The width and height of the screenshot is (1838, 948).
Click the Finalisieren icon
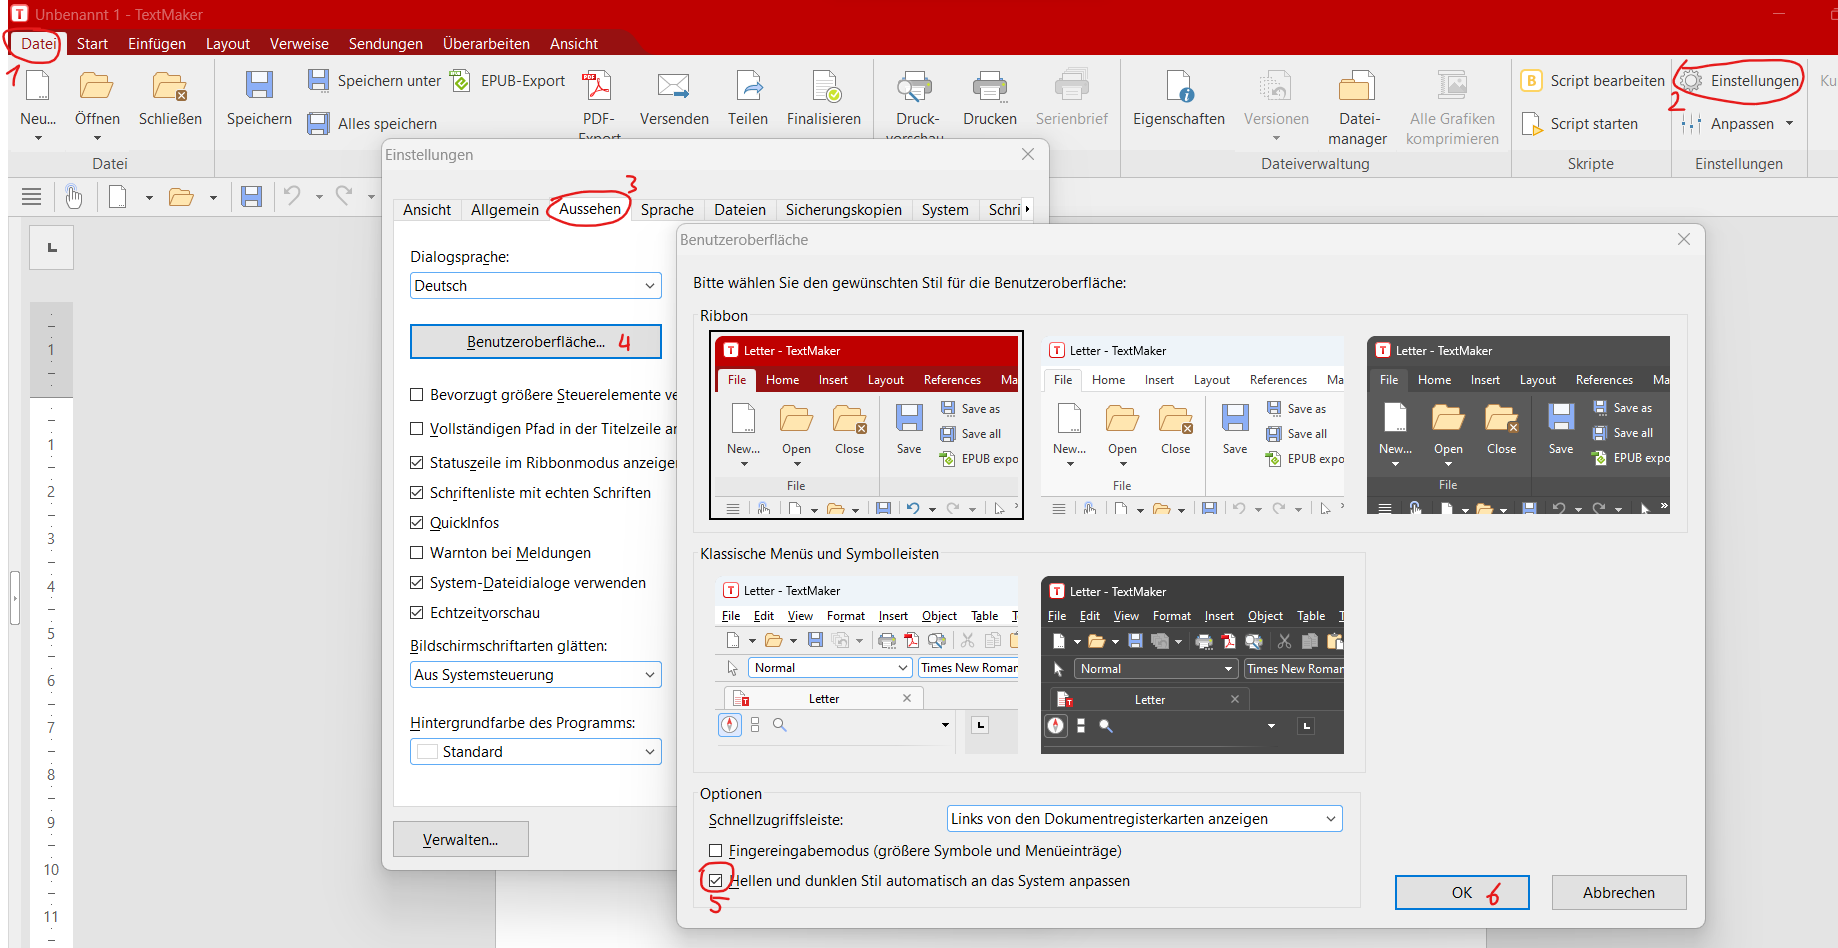824,86
